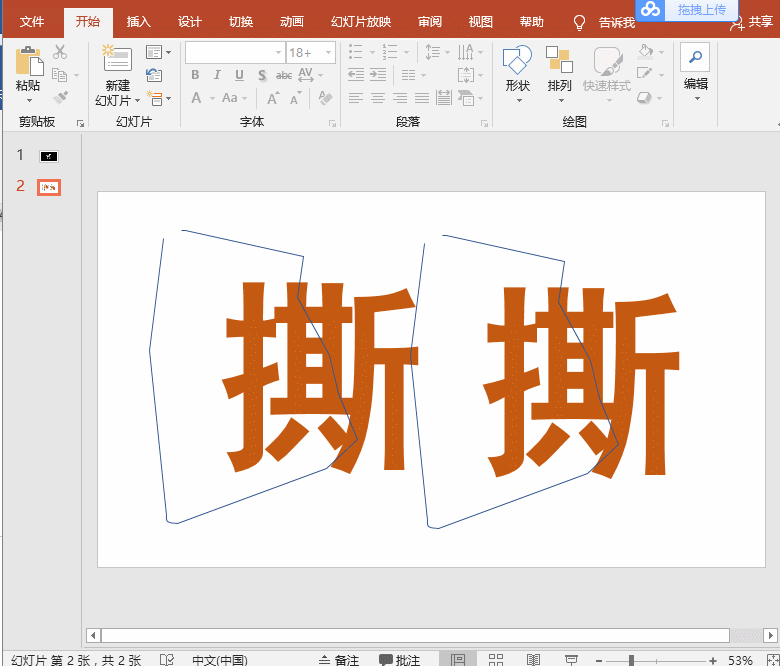The width and height of the screenshot is (780, 666).
Task: Click the Columns icon
Action: 408,75
